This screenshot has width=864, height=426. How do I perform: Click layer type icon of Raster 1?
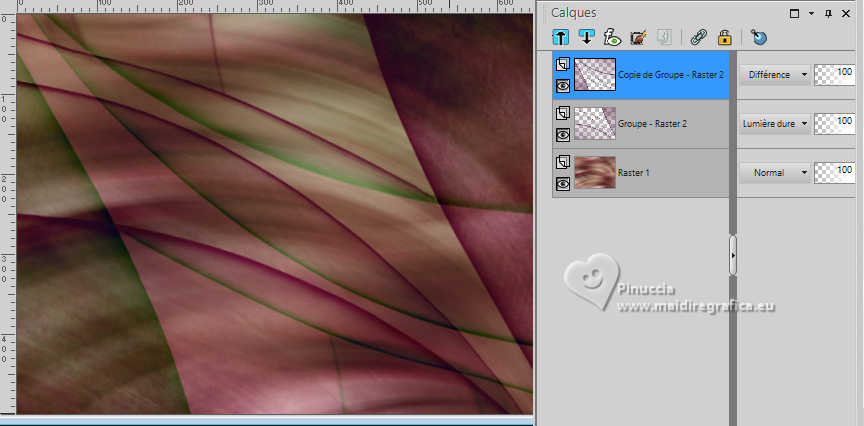[x=562, y=162]
